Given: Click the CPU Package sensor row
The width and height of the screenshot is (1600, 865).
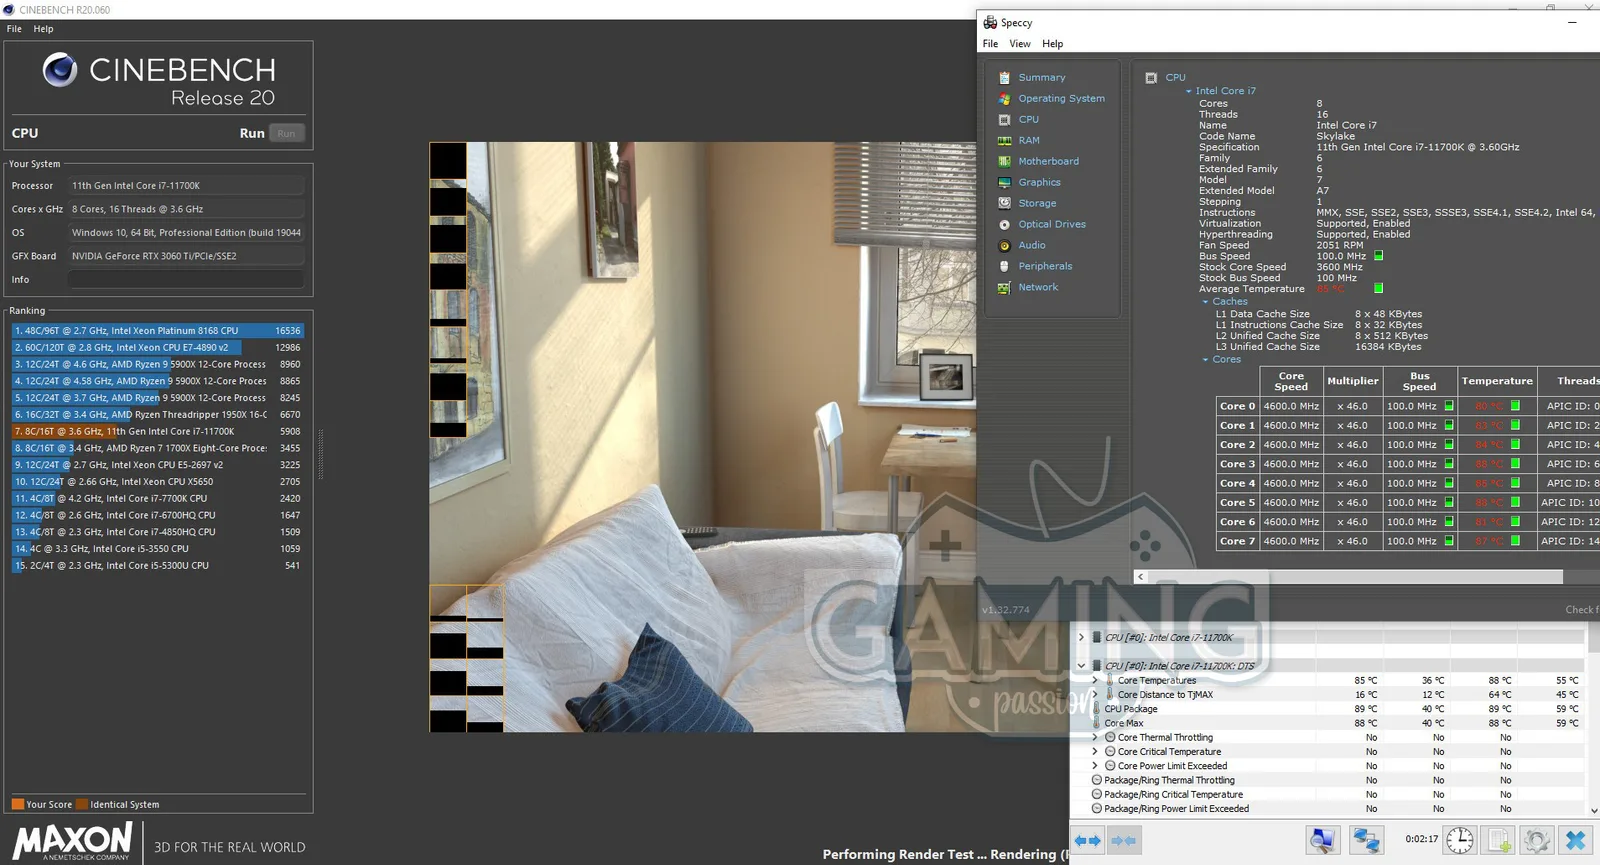Looking at the screenshot, I should click(x=1335, y=709).
